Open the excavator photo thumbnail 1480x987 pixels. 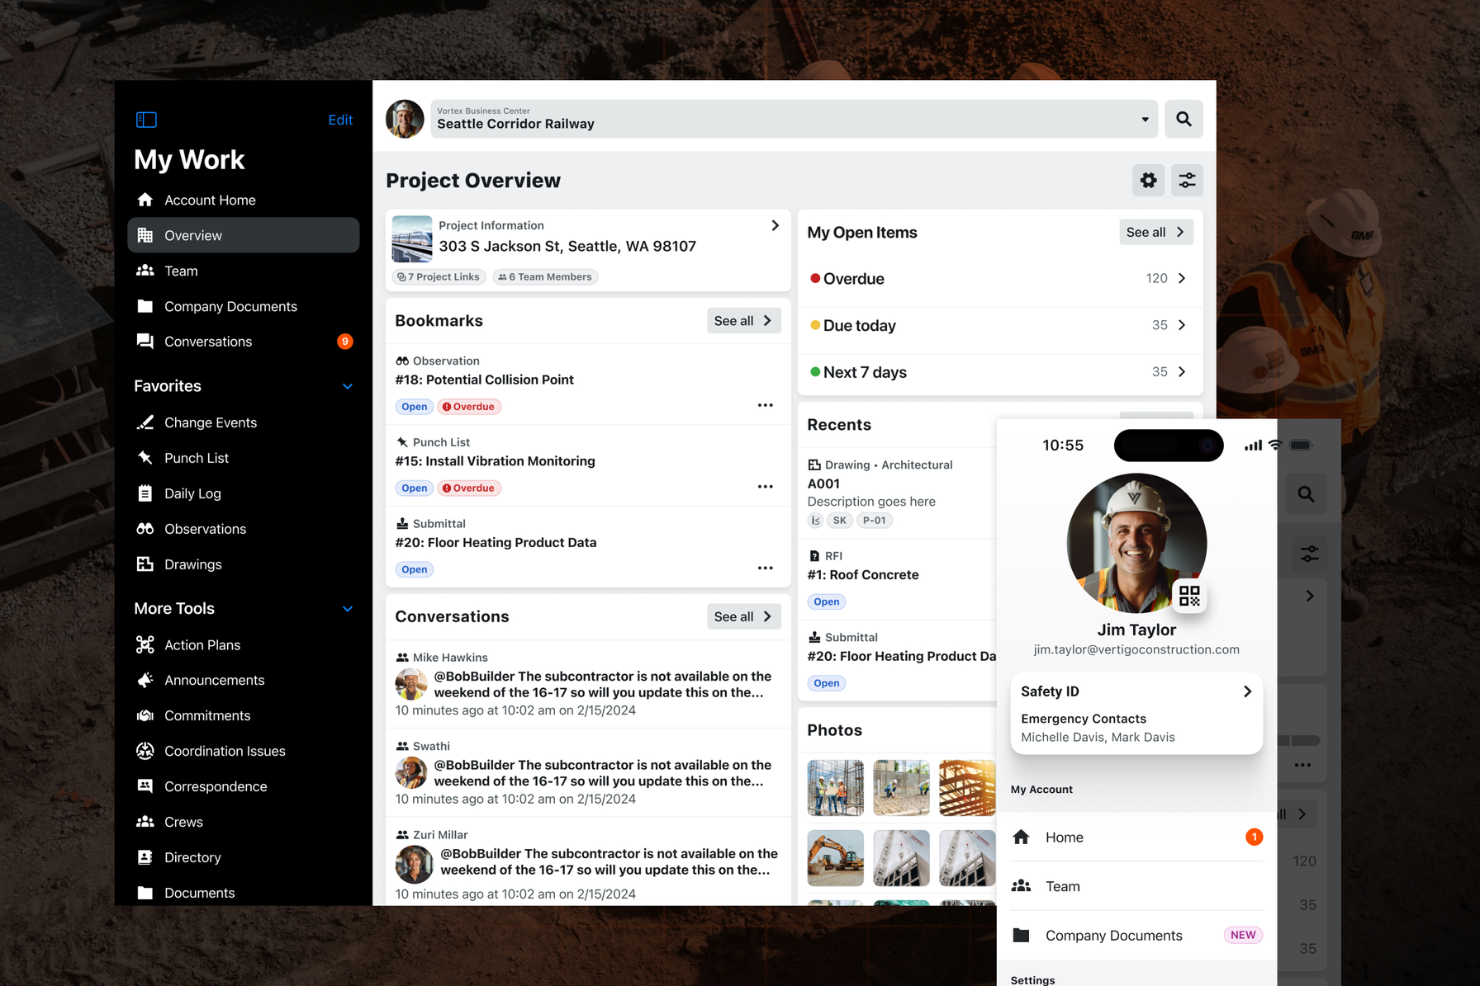click(x=835, y=857)
